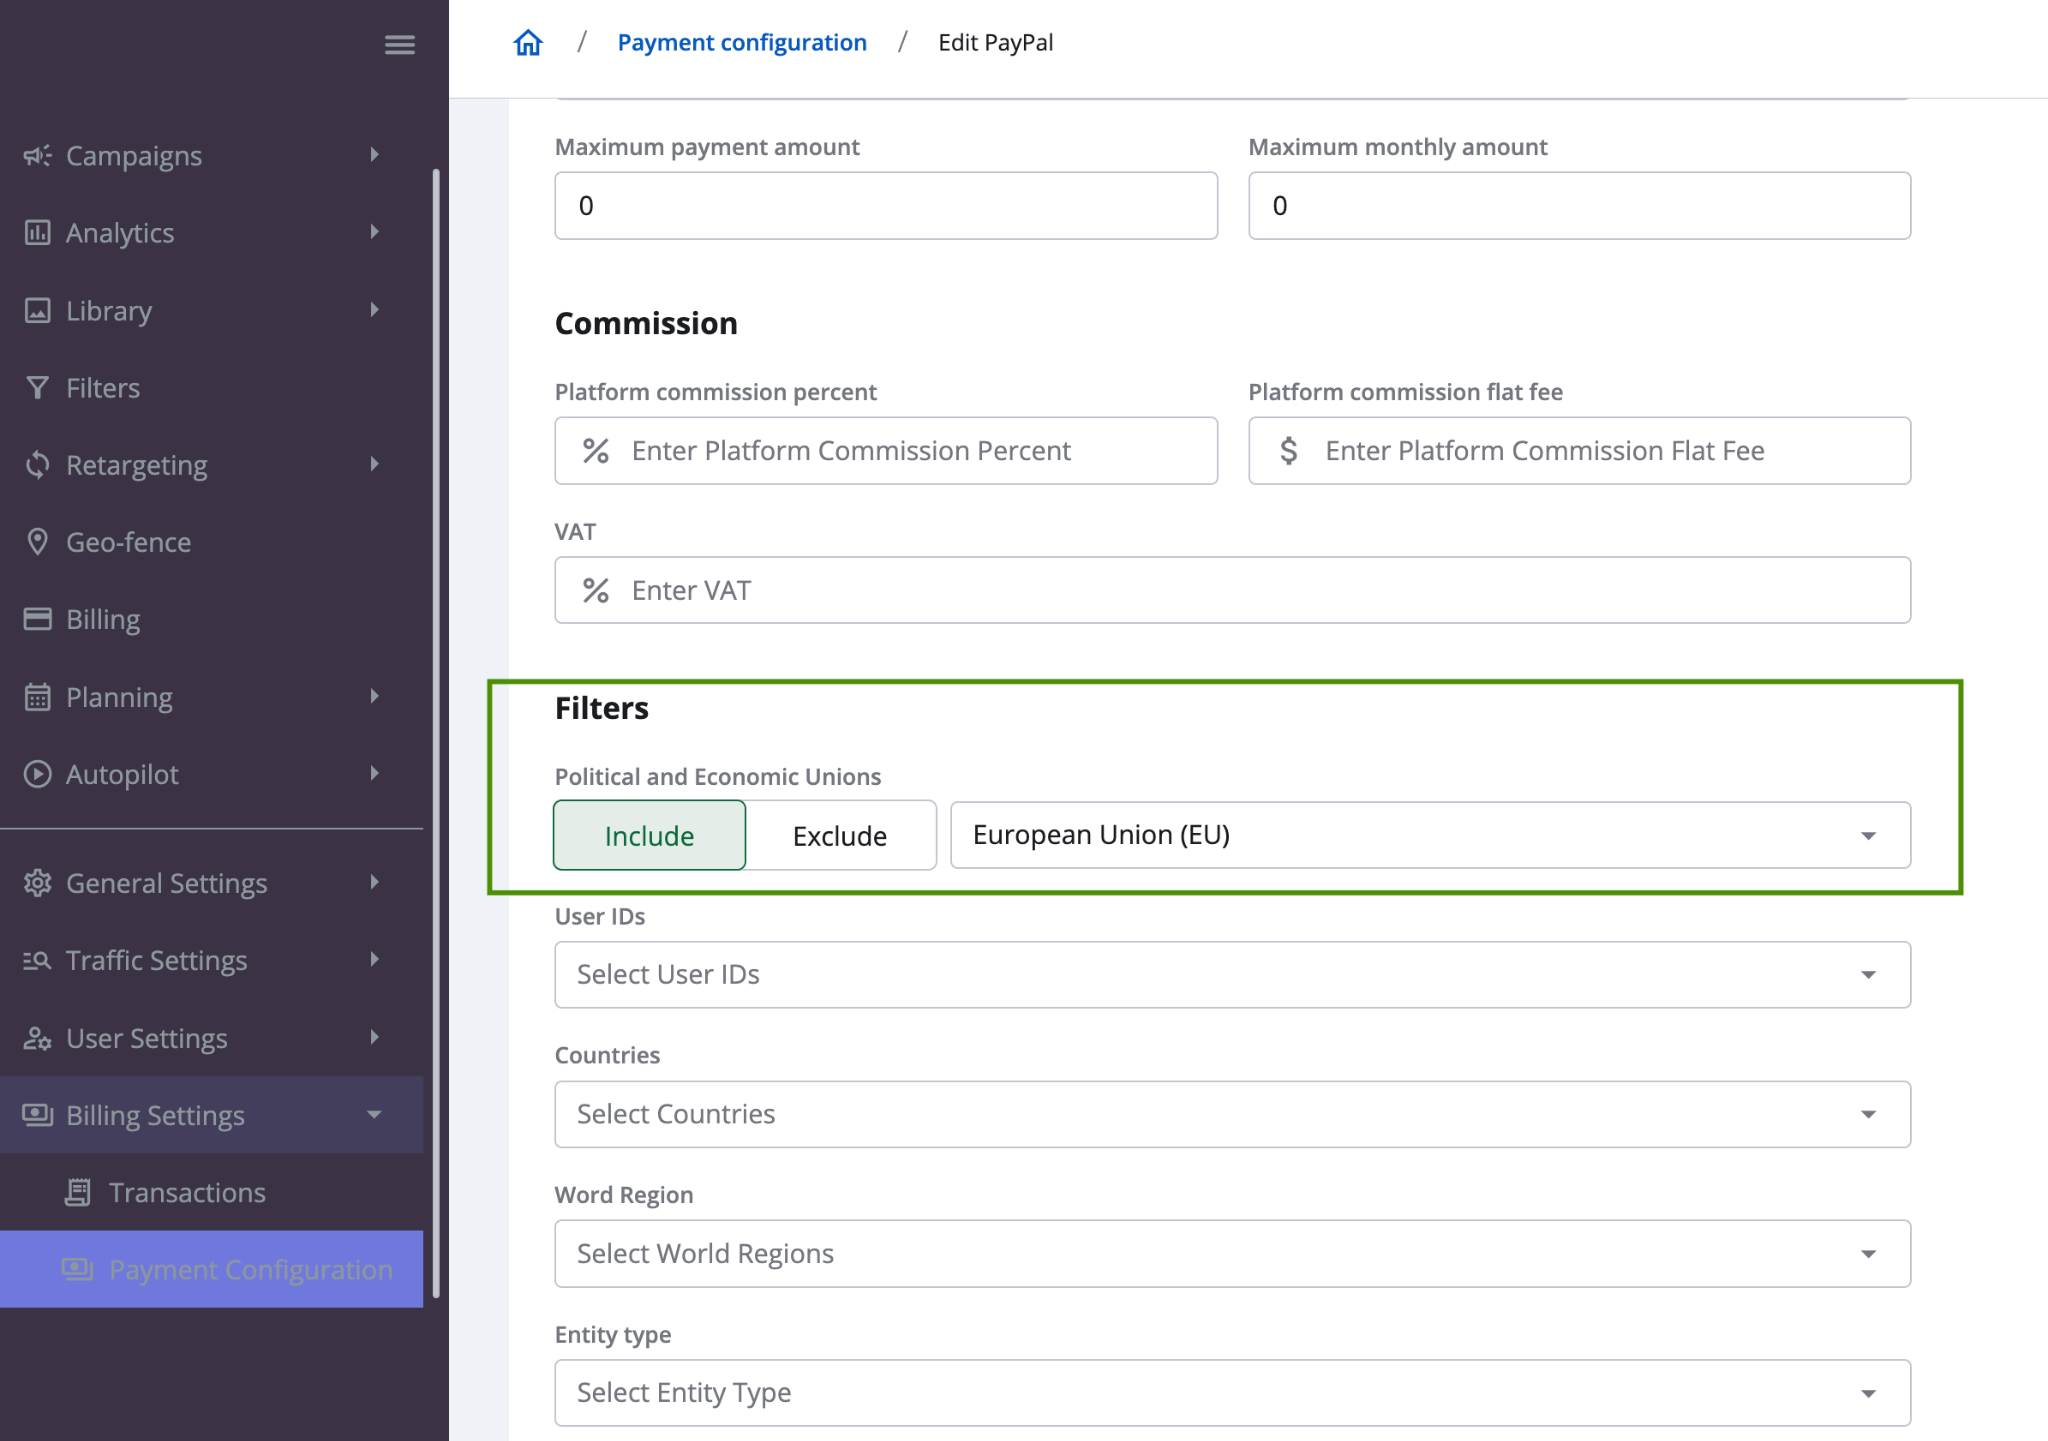Screen dimensions: 2048x1441
Task: Click the Platform Commission Percent input
Action: [886, 451]
